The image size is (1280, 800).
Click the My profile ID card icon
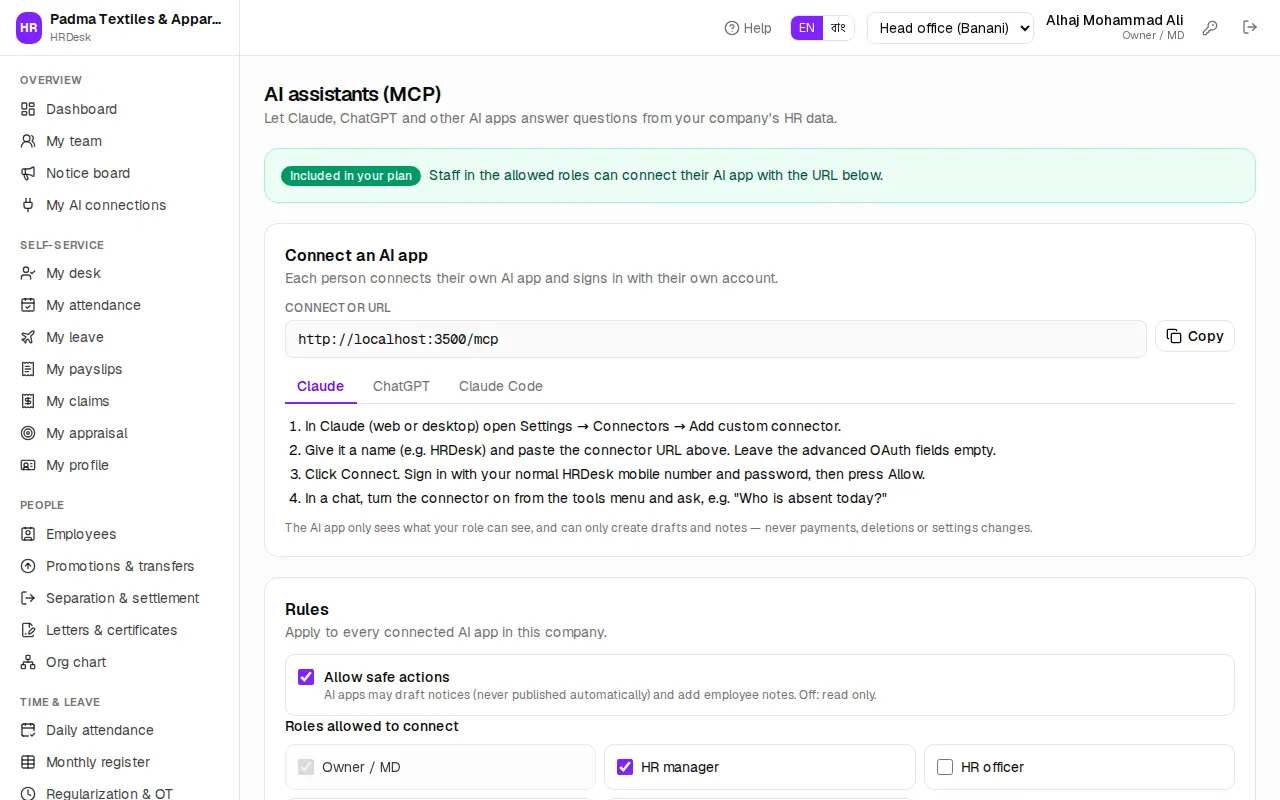coord(28,465)
